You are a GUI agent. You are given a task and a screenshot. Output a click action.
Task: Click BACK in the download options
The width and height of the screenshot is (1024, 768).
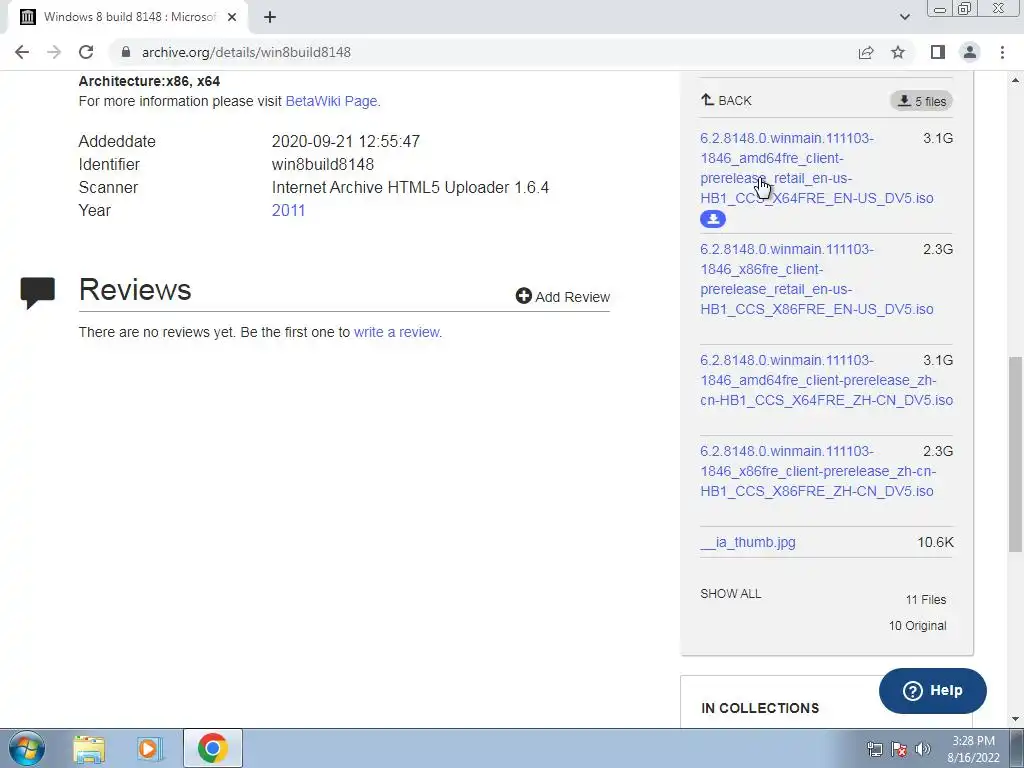(x=726, y=101)
